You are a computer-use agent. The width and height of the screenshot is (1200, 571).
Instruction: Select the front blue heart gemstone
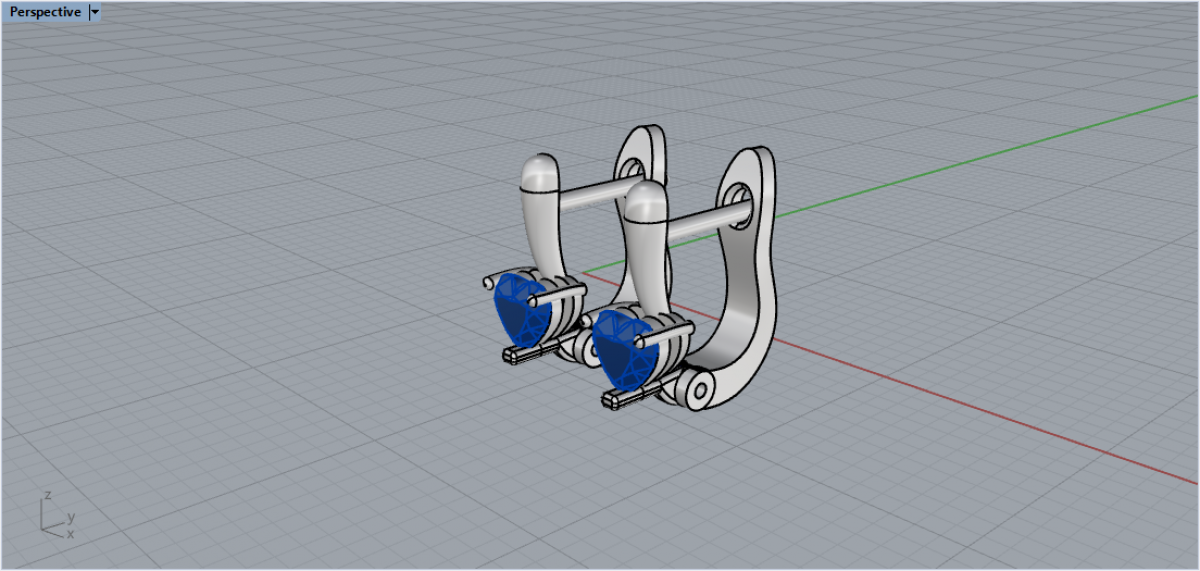pos(623,348)
